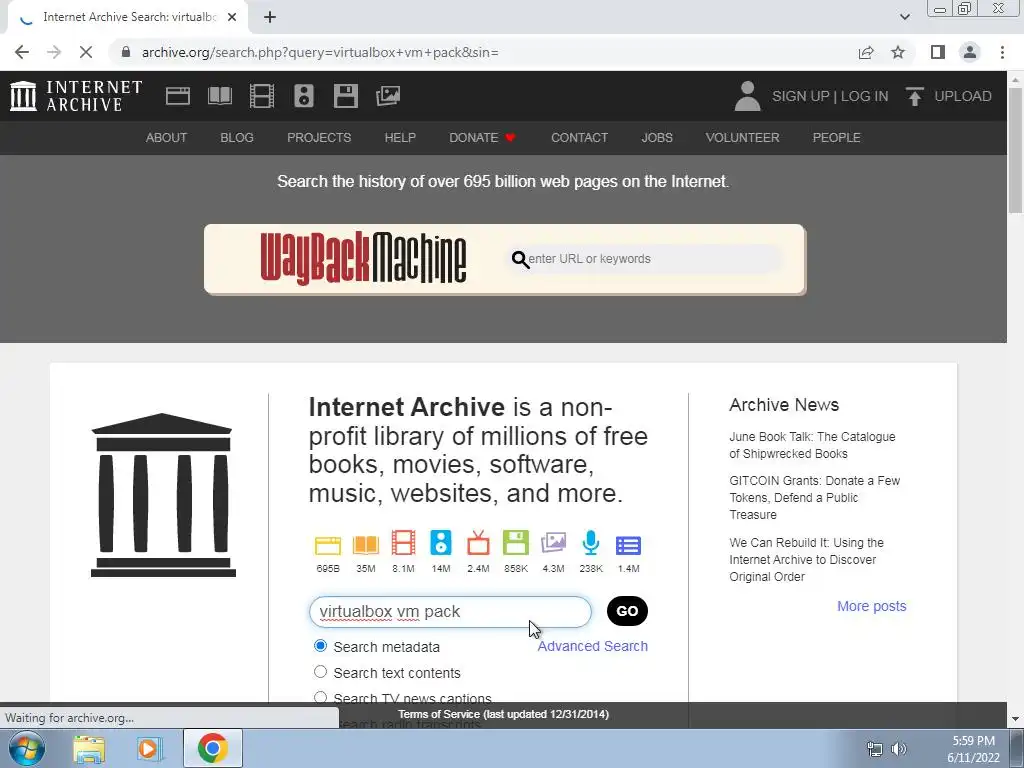The height and width of the screenshot is (768, 1024).
Task: Open a new tab with plus button
Action: 270,18
